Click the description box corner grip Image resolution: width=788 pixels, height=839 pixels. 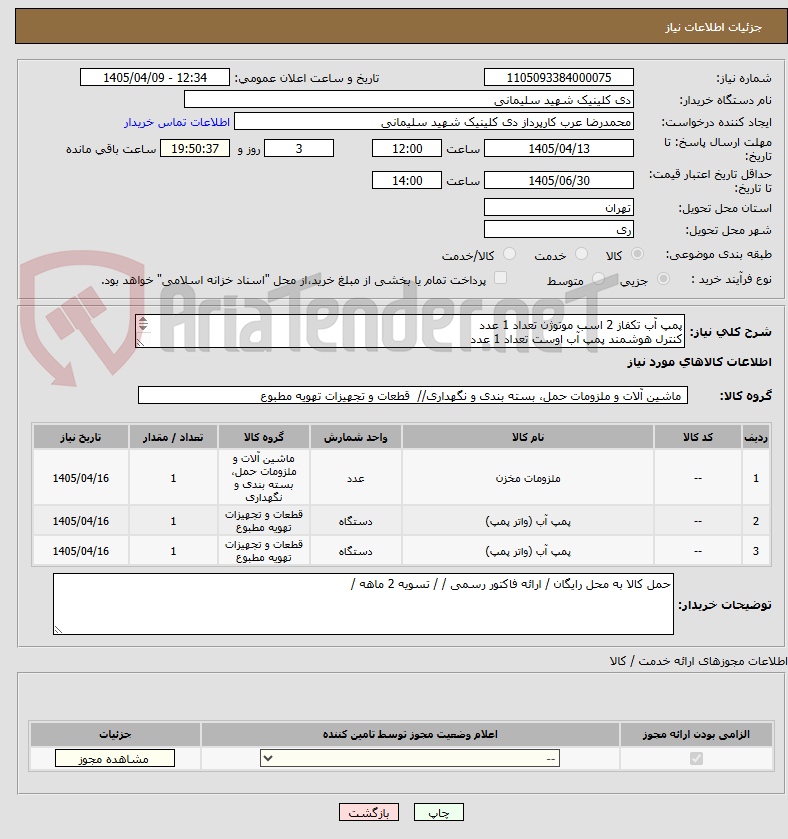click(141, 343)
